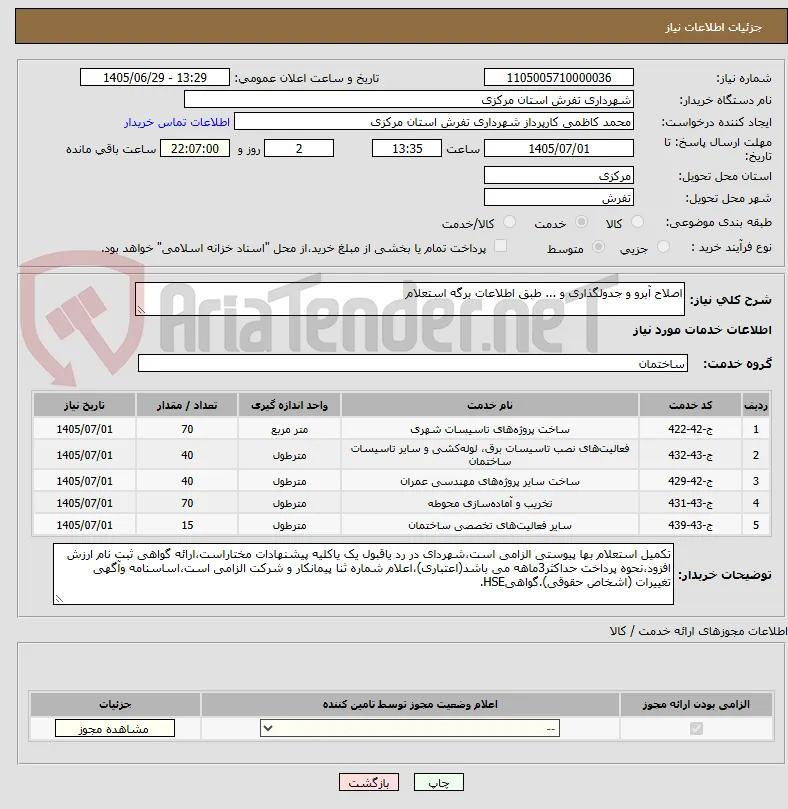
Task: Click the deadline time field 13:35
Action: [407, 149]
